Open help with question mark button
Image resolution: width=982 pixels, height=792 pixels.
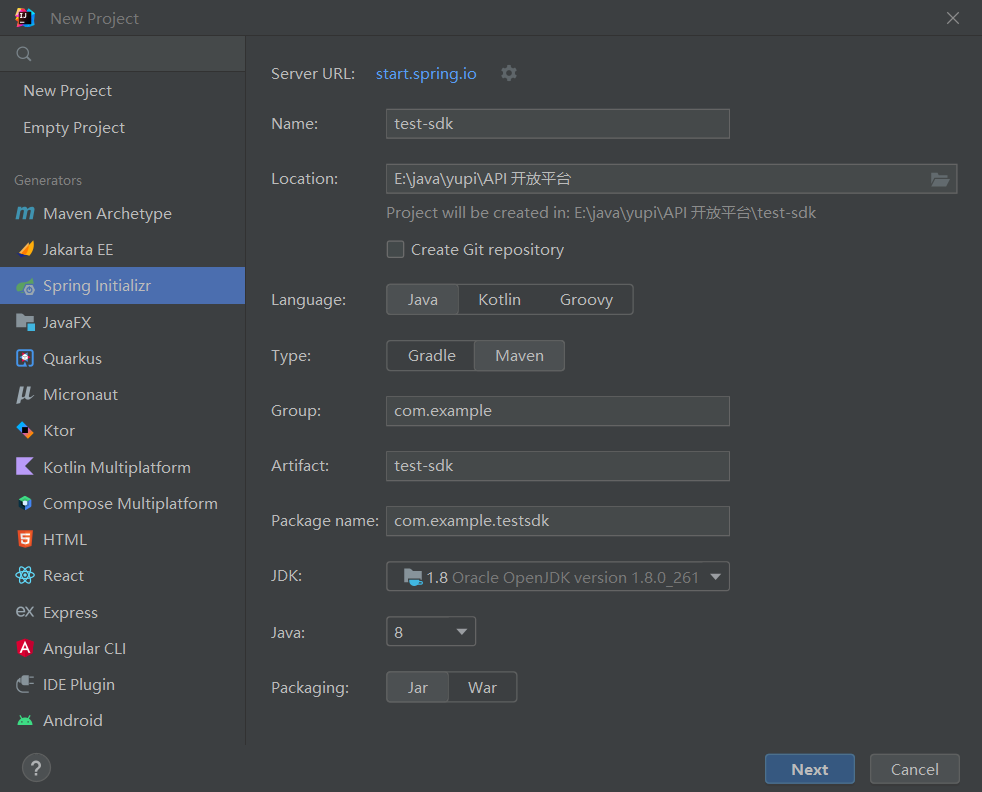[36, 768]
